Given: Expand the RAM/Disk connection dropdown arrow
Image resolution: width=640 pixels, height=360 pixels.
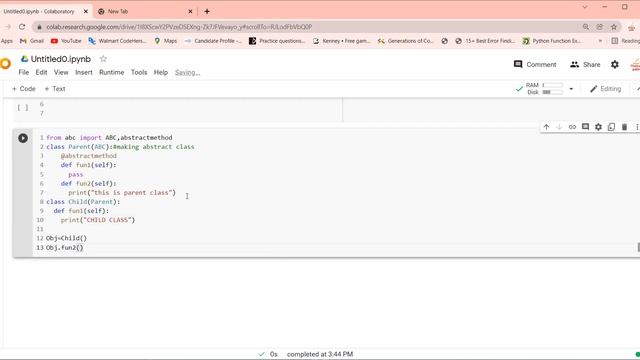Looking at the screenshot, I should (x=571, y=89).
